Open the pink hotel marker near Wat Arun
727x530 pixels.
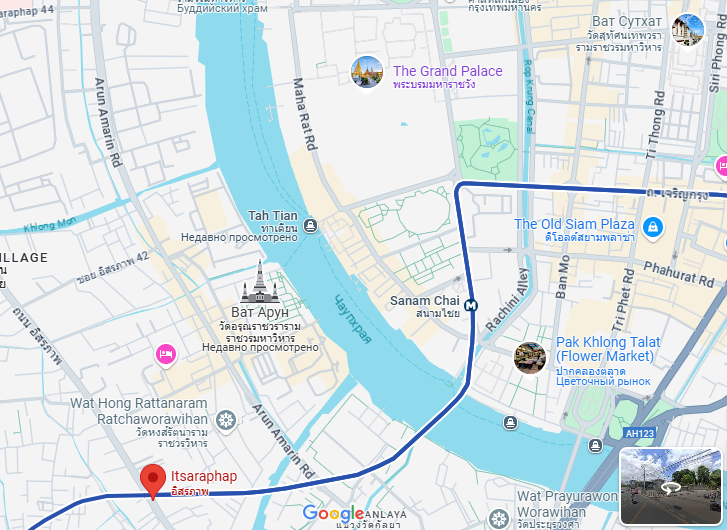point(166,355)
